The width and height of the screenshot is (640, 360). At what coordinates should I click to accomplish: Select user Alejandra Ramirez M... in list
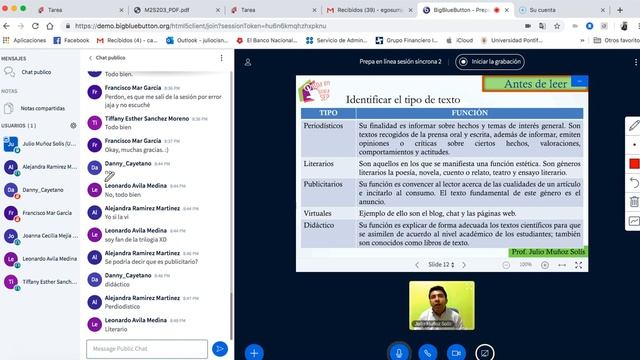pos(40,167)
